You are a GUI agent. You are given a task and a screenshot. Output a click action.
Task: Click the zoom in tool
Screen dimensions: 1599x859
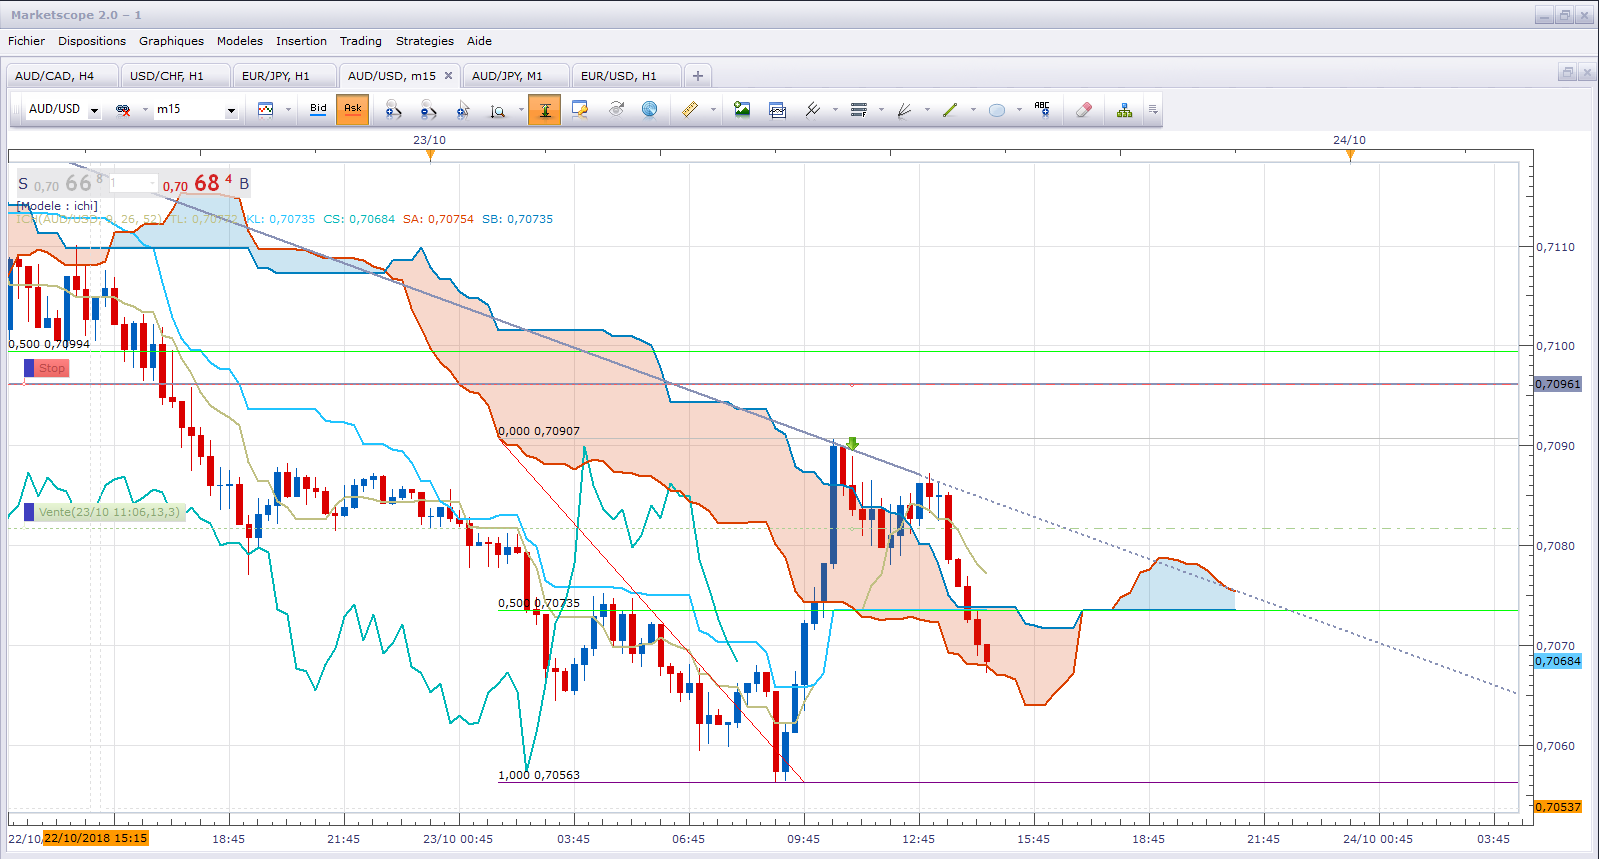click(393, 110)
